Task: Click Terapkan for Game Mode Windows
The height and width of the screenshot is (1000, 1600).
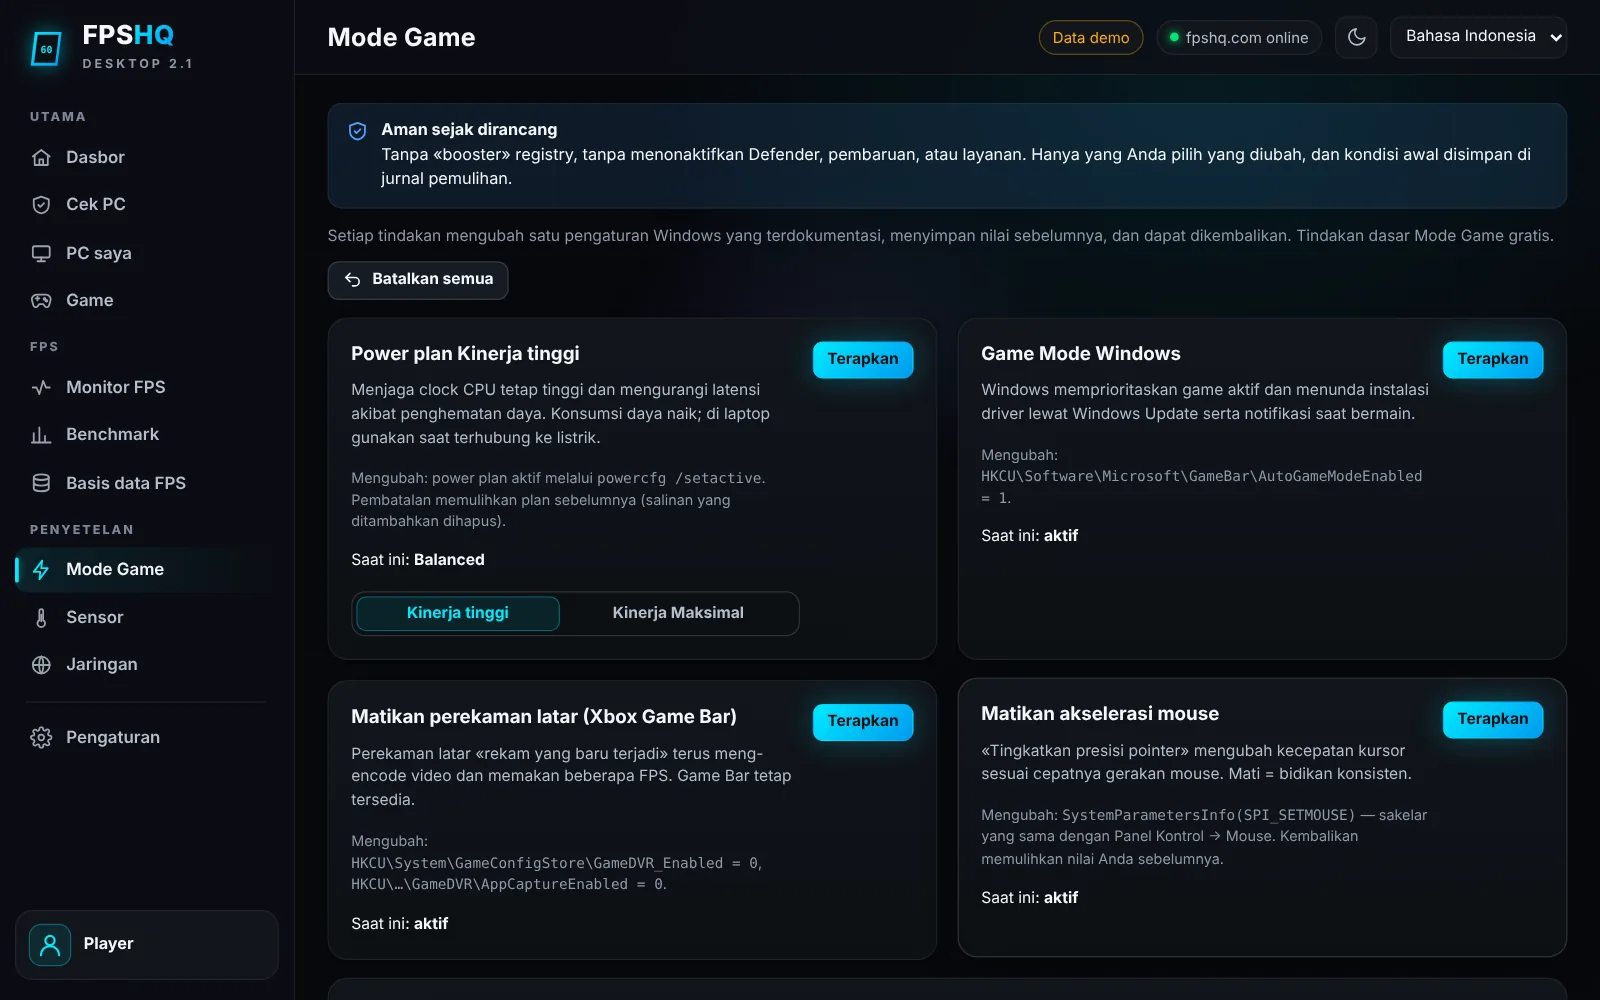Action: pos(1492,359)
